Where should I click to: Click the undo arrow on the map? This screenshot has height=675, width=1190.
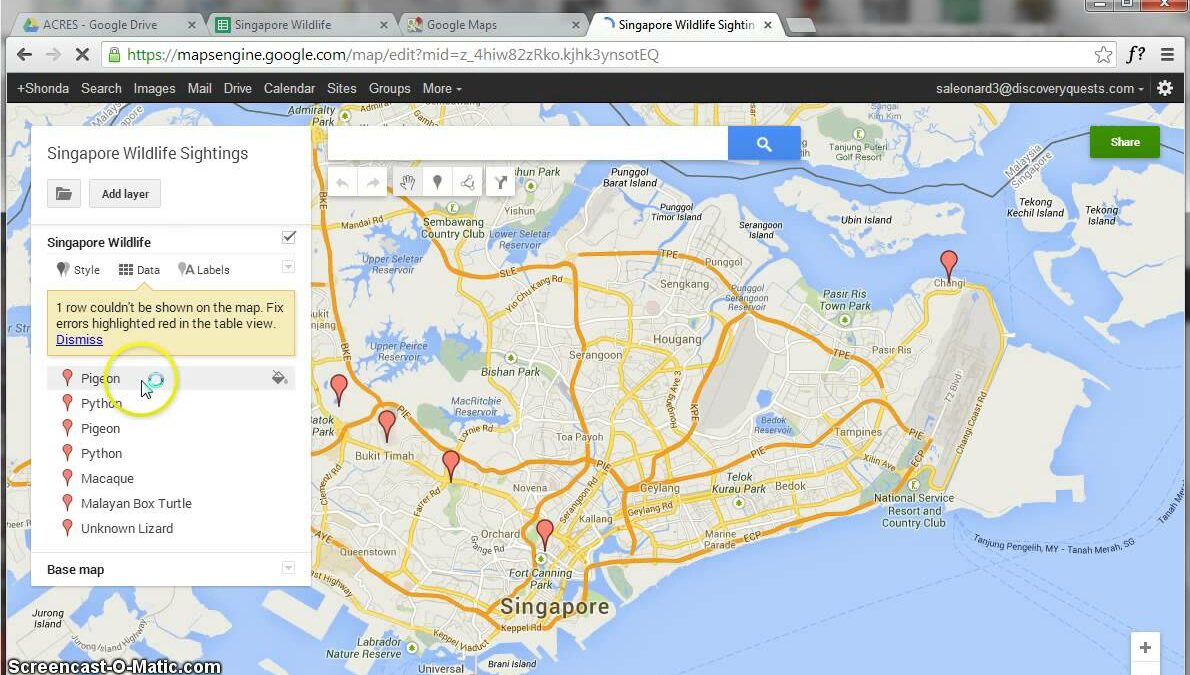click(347, 182)
